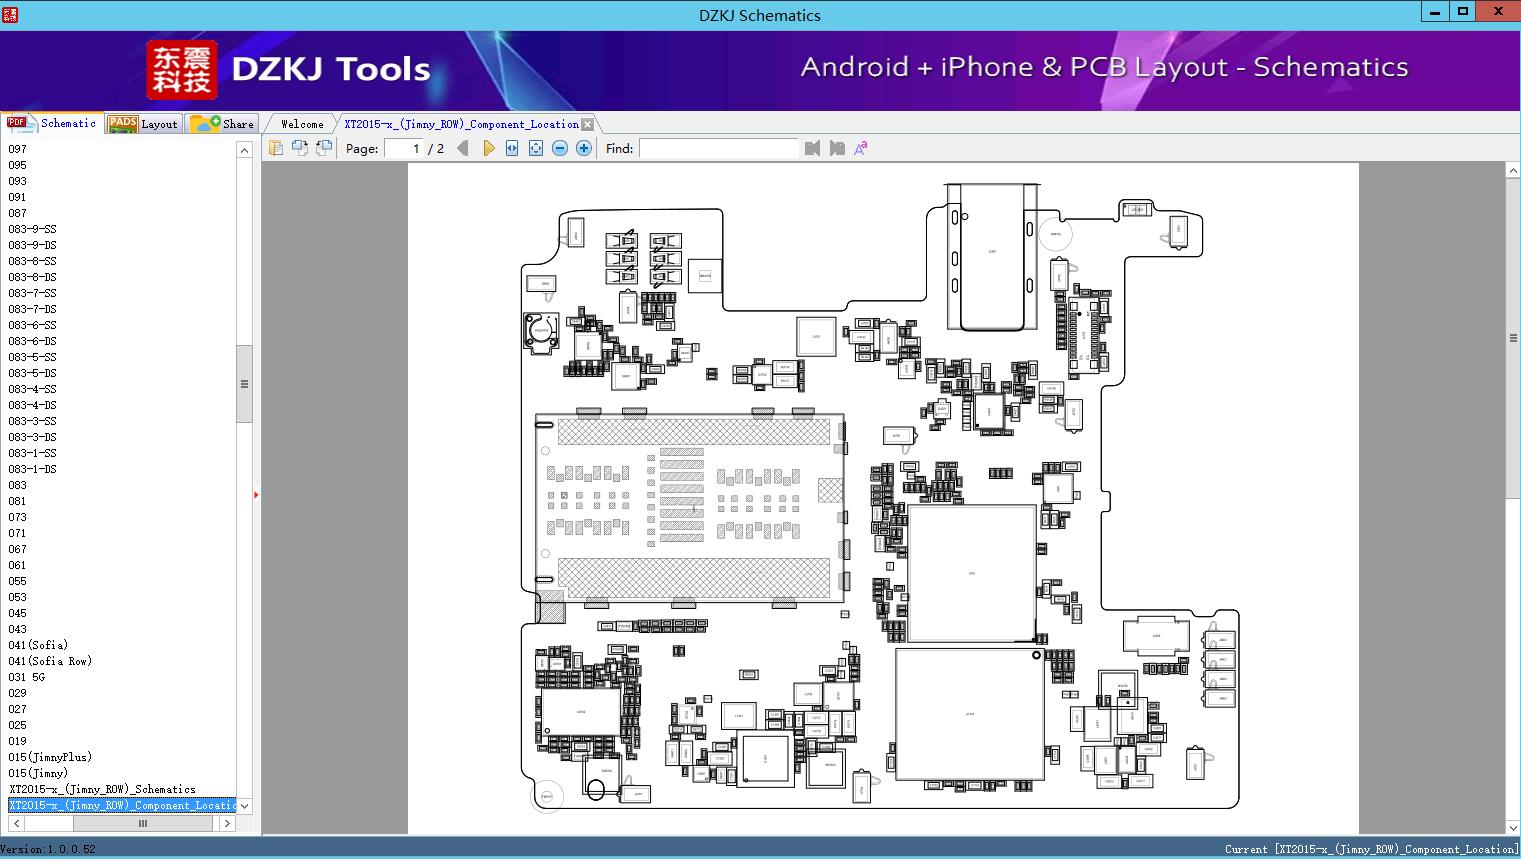This screenshot has width=1521, height=859.
Task: Select the list entry 083-1-SS
Action: 32,453
